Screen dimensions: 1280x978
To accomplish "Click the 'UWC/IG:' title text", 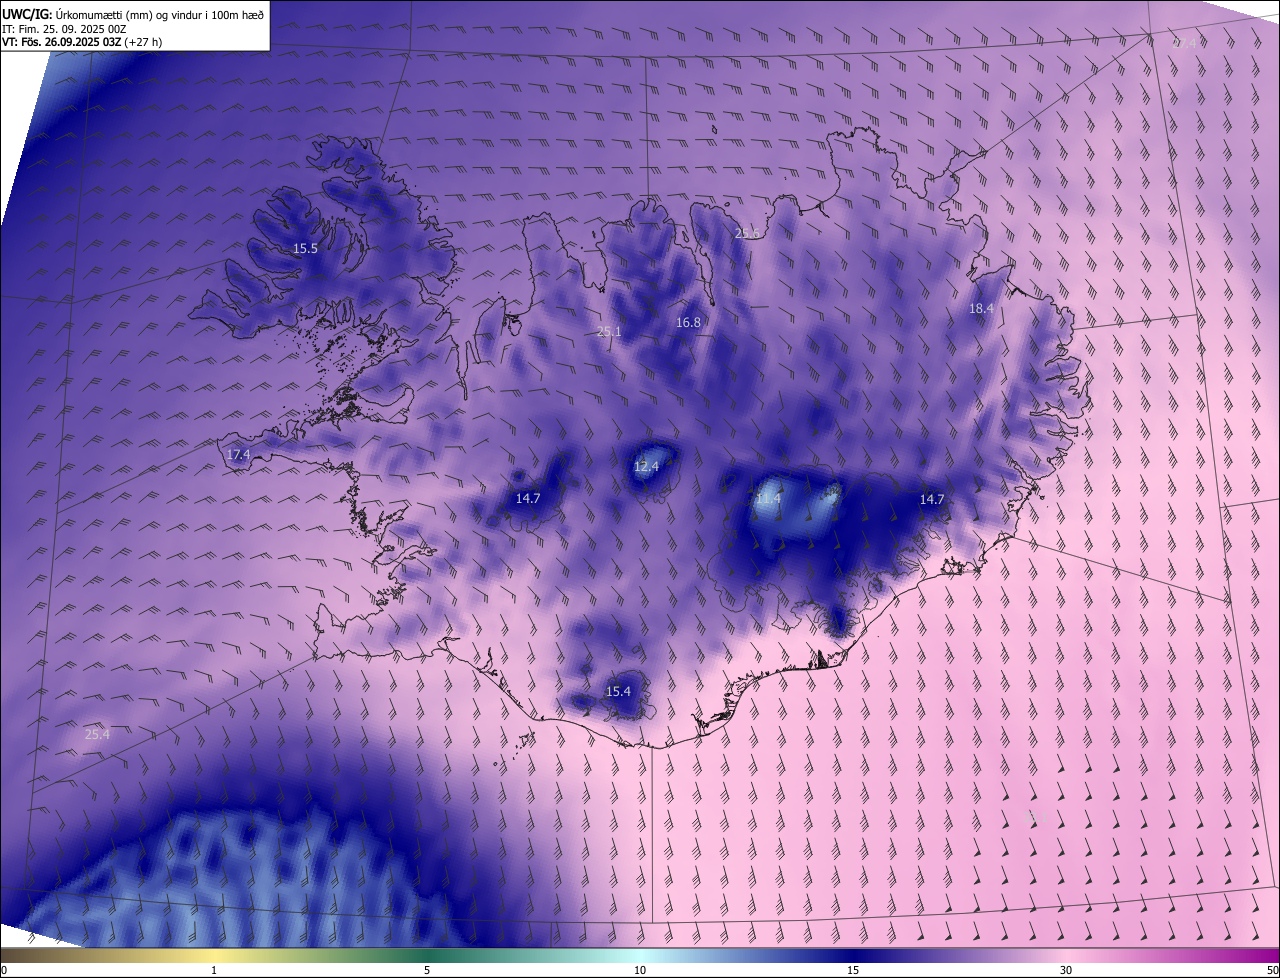I will [28, 13].
